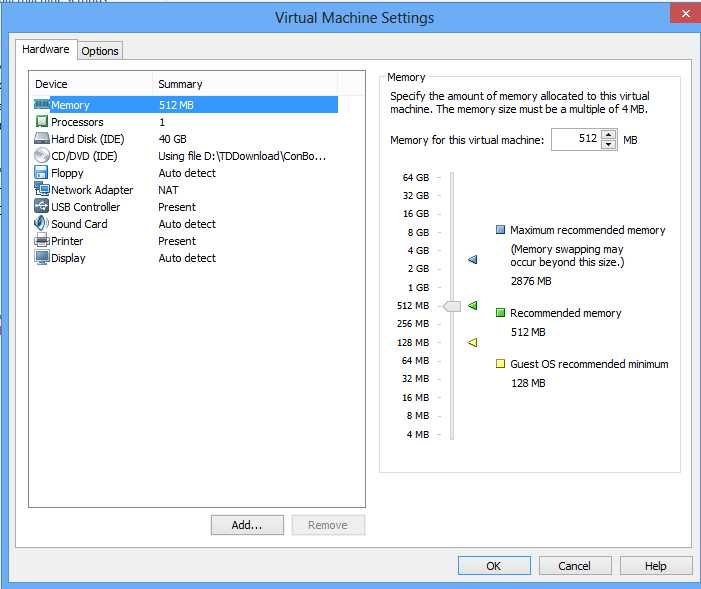701x589 pixels.
Task: Select the USB Controller icon
Action: [42, 207]
